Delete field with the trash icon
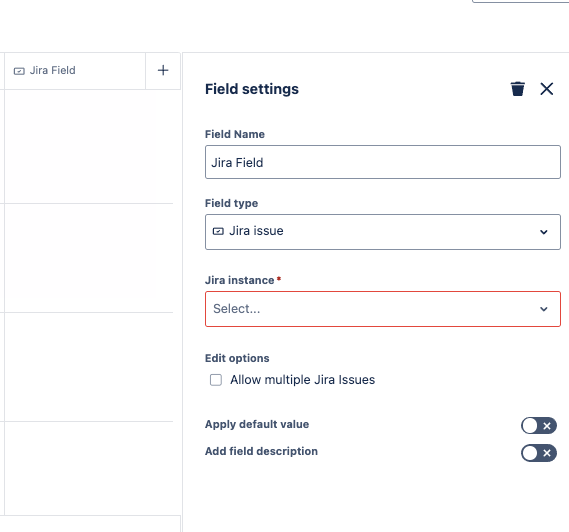569x532 pixels. pos(517,89)
